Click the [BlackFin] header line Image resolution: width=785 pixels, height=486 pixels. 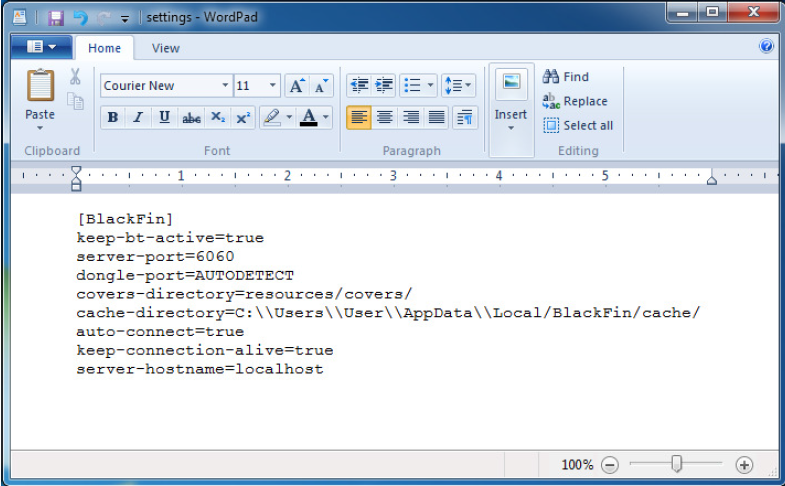(125, 219)
